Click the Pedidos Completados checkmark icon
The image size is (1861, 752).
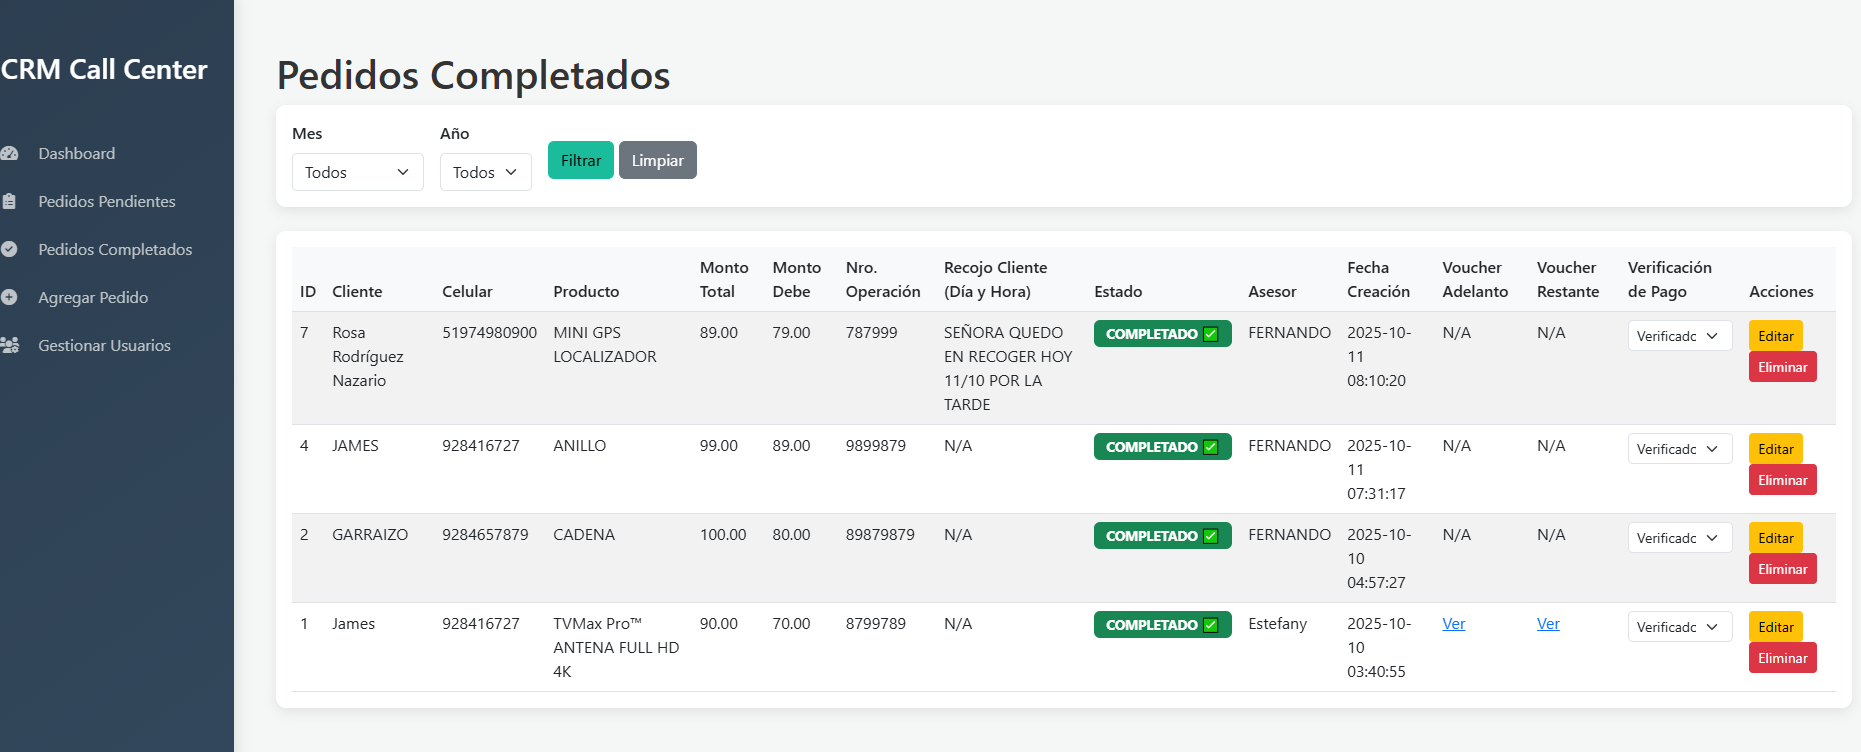click(x=10, y=250)
